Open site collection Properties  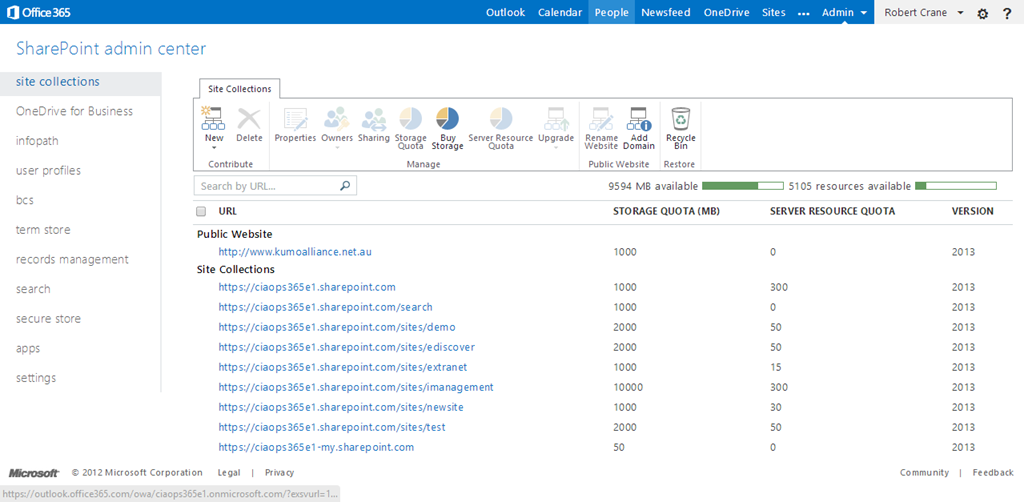coord(295,120)
